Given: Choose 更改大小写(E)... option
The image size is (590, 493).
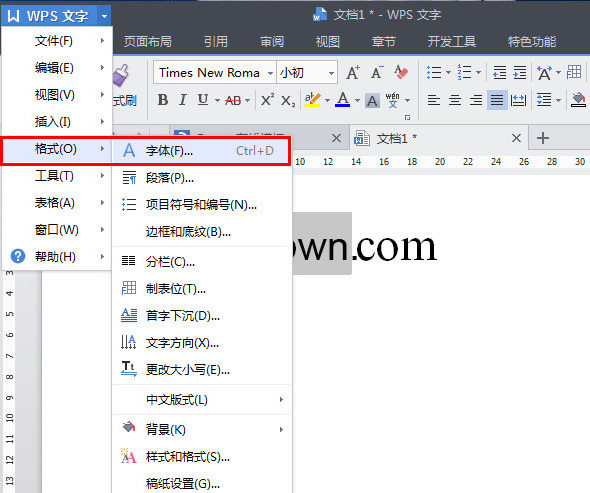Looking at the screenshot, I should pyautogui.click(x=202, y=370).
